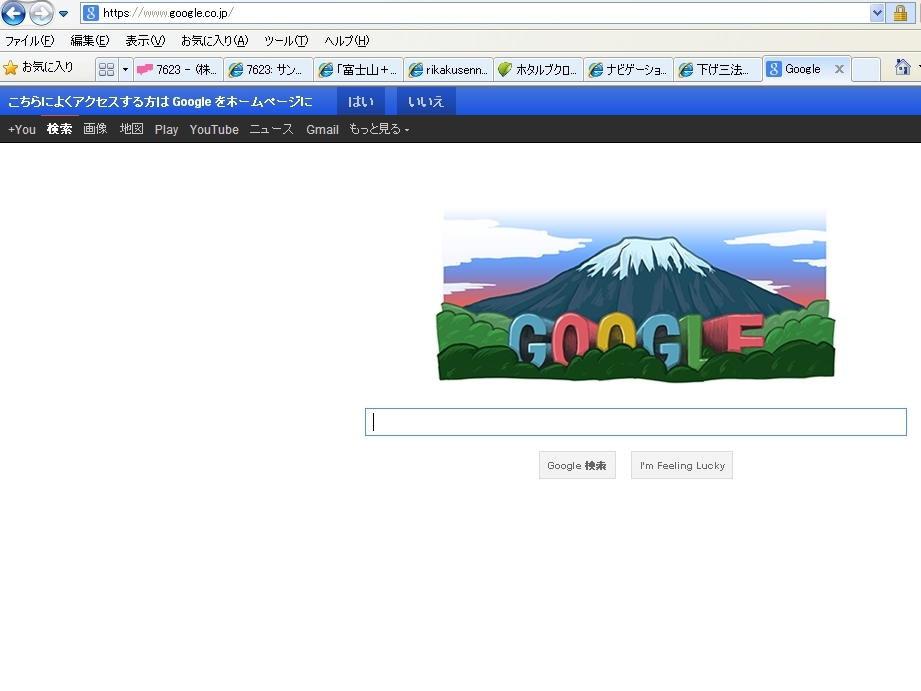Open 画像 image search link
The height and width of the screenshot is (691, 921).
(x=95, y=129)
